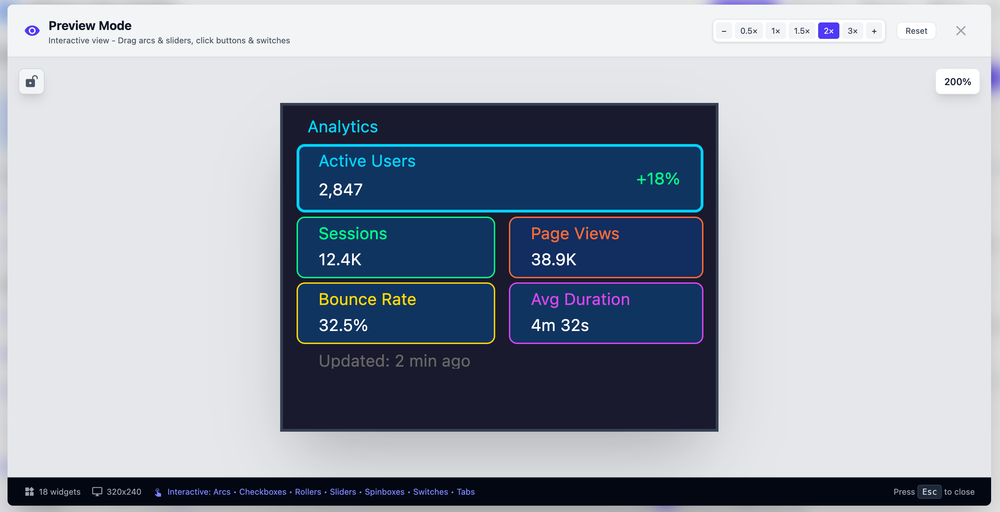Click the 320x240 display size icon
This screenshot has width=1000, height=512.
(97, 492)
